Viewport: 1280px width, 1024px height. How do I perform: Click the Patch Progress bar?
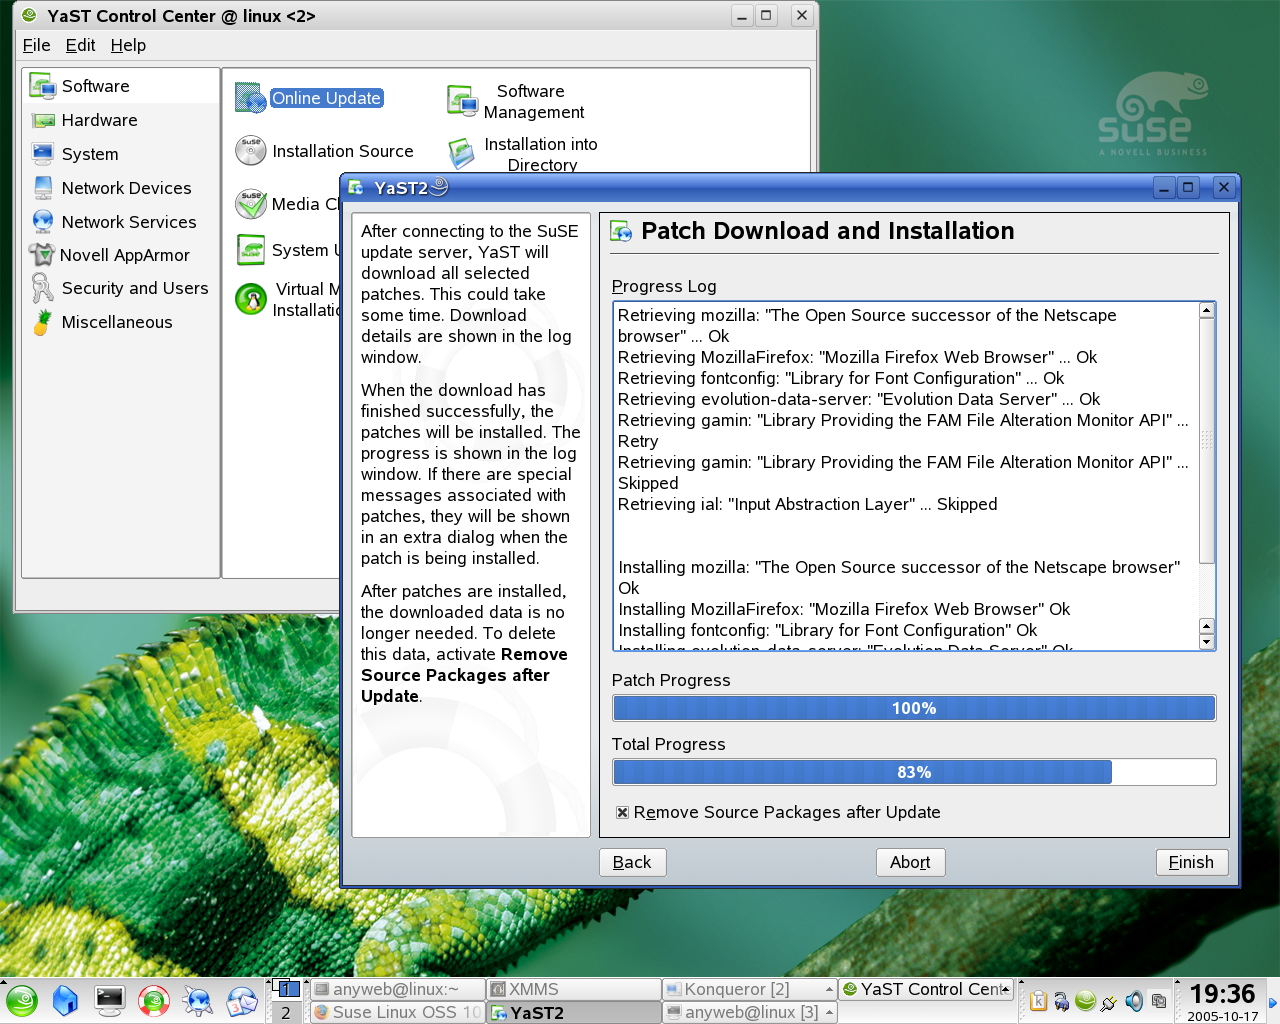click(914, 708)
